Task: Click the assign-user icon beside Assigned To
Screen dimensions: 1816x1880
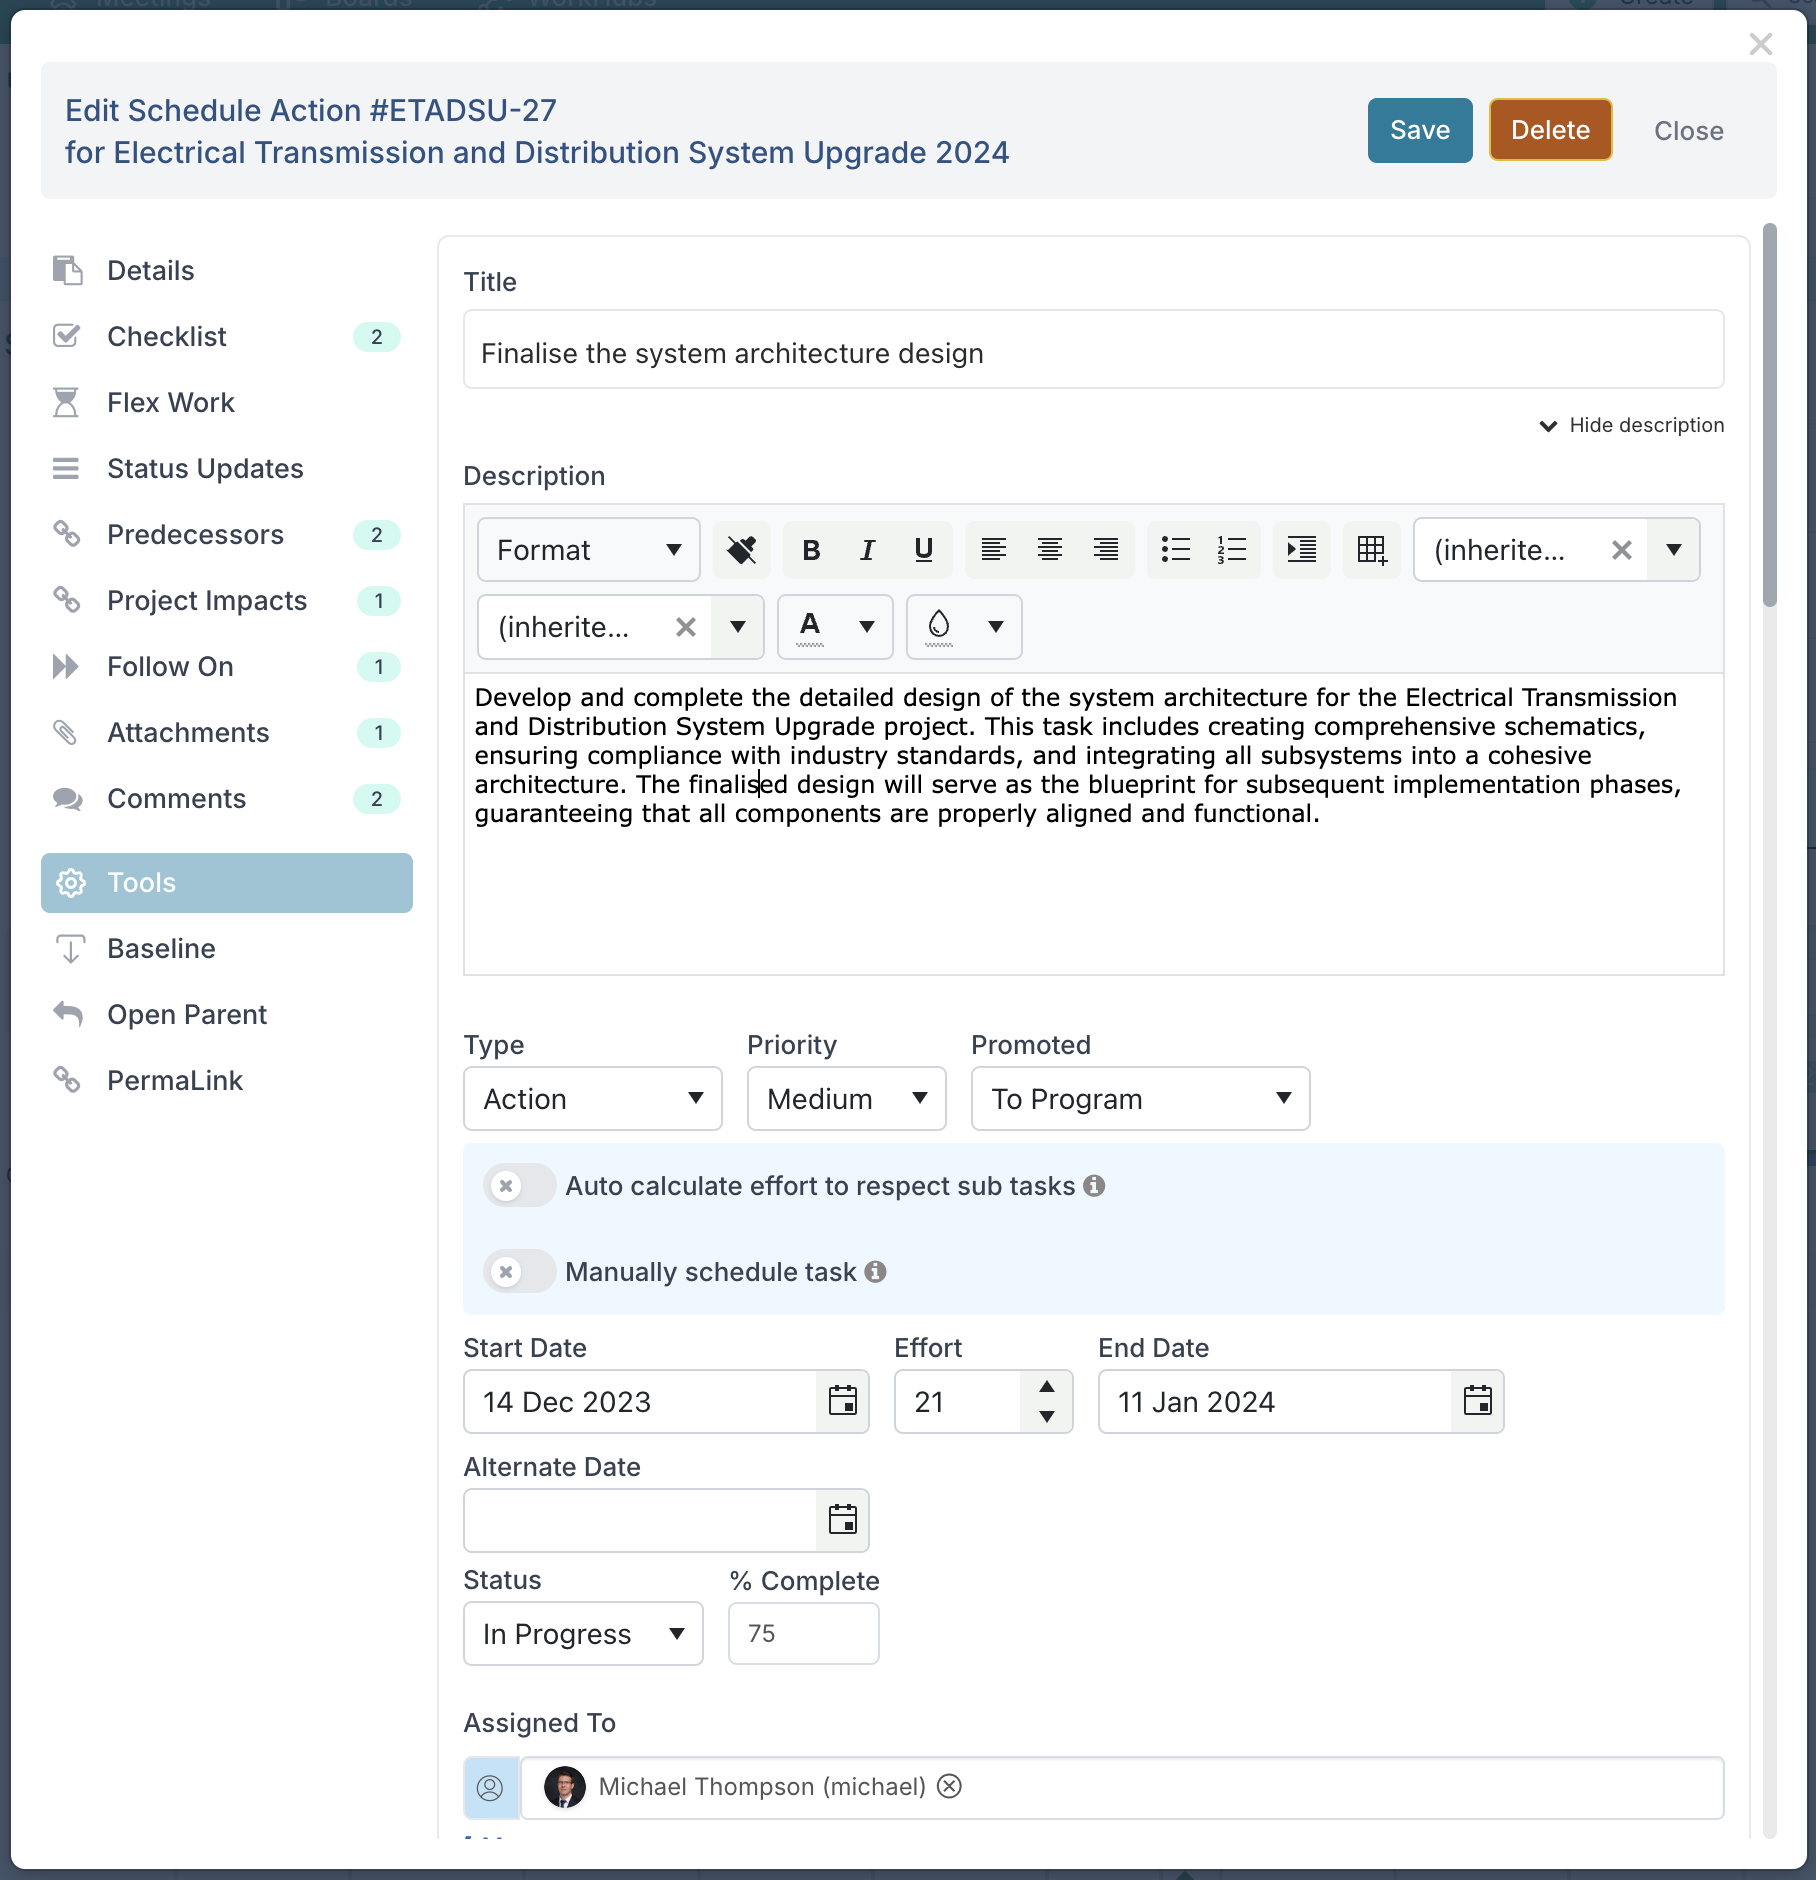Action: tap(490, 1787)
